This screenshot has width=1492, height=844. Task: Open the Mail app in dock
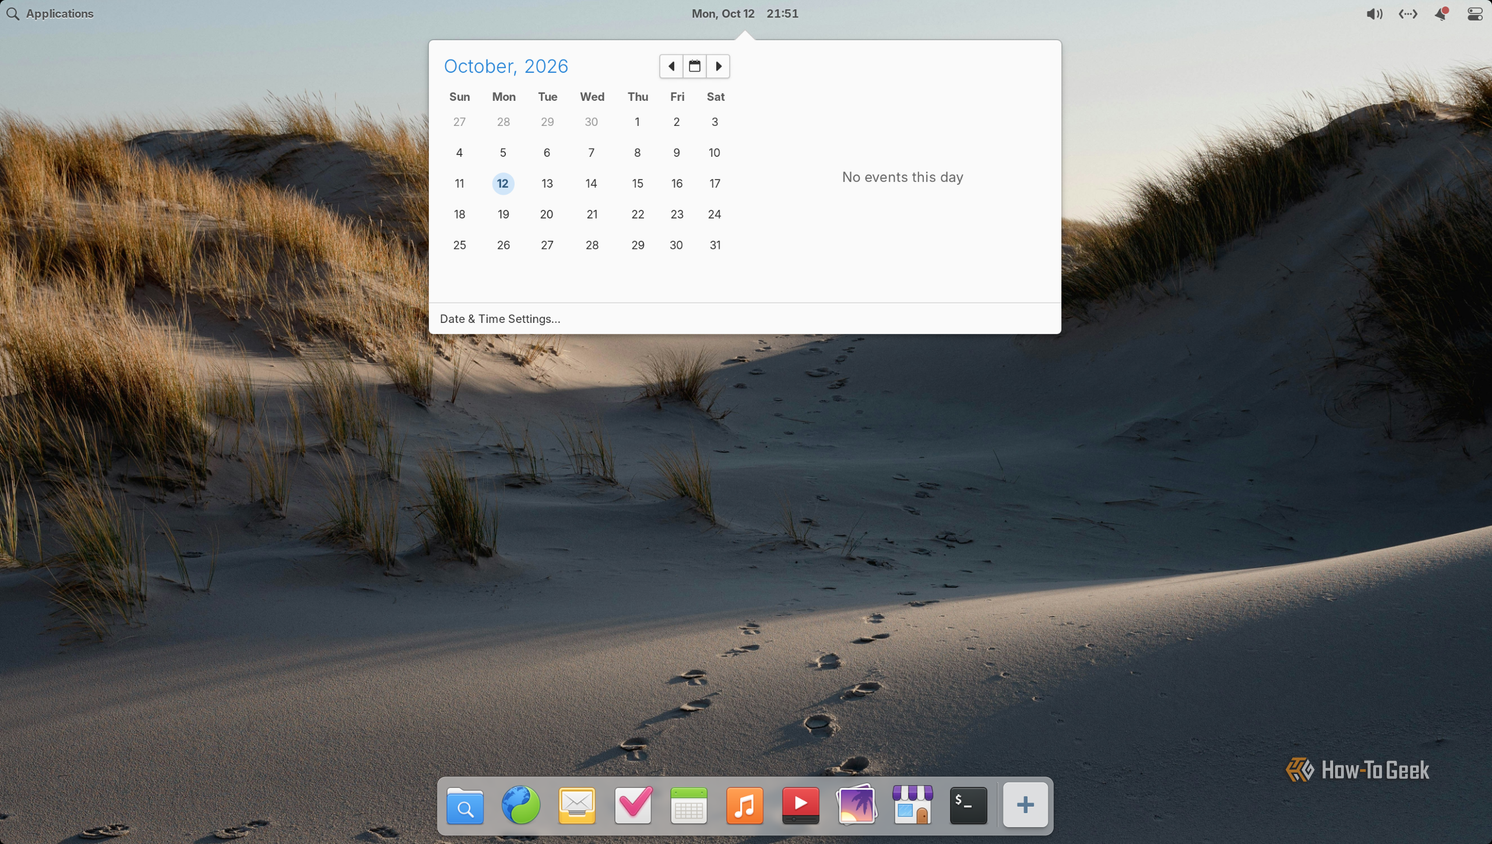[x=577, y=805]
